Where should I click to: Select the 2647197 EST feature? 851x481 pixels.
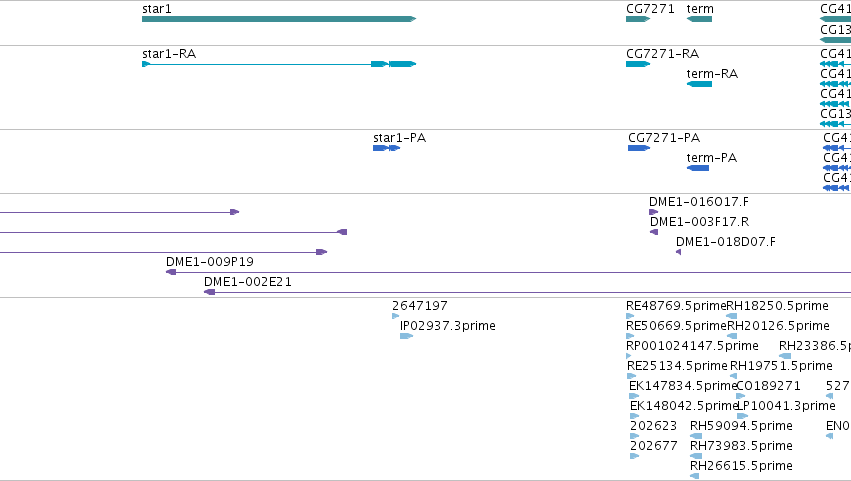pyautogui.click(x=396, y=317)
